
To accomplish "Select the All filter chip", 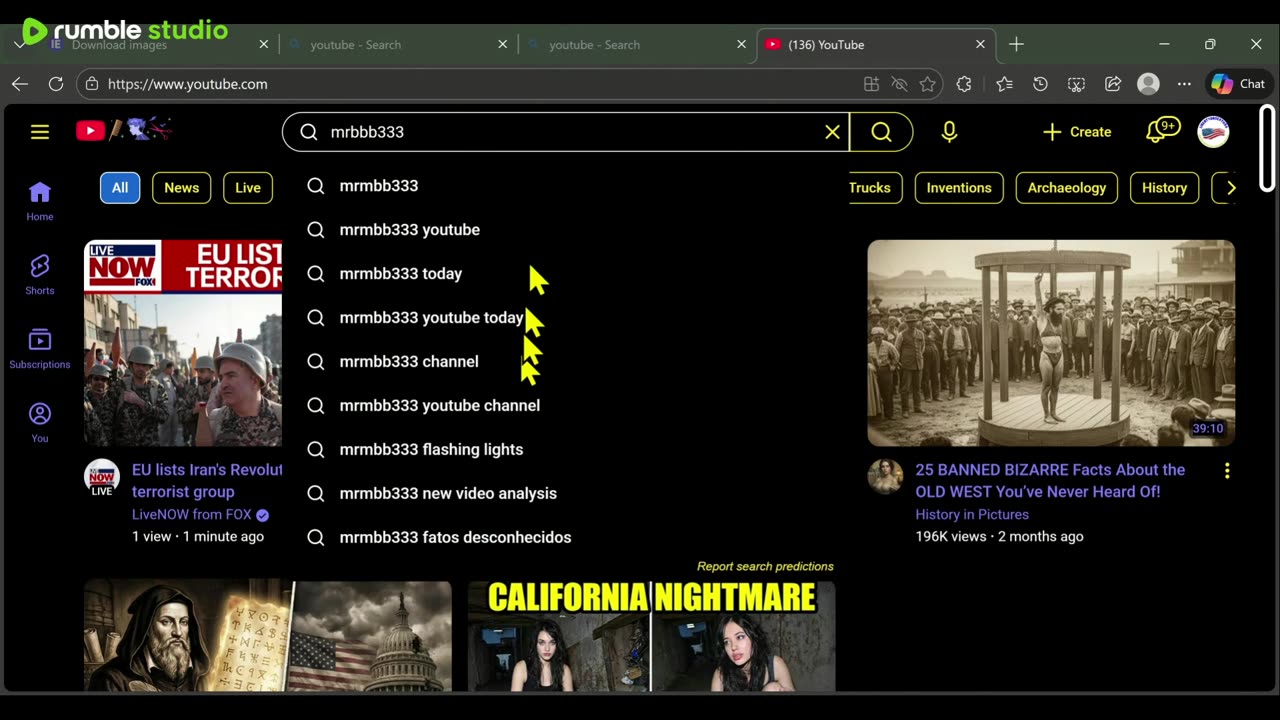I will click(120, 188).
